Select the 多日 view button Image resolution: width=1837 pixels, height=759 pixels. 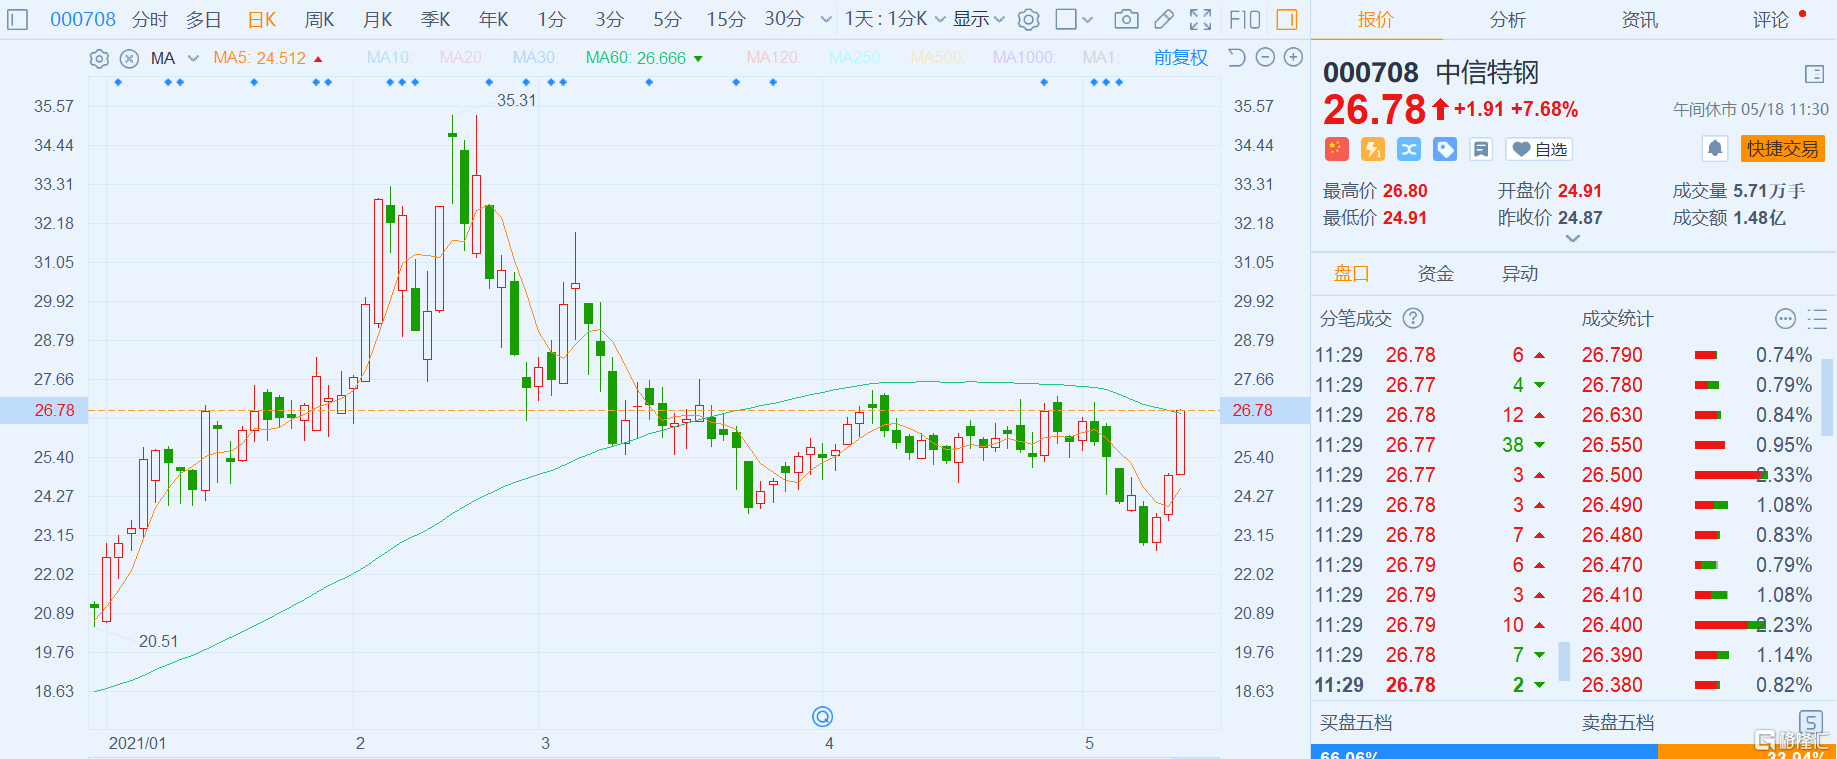(203, 19)
